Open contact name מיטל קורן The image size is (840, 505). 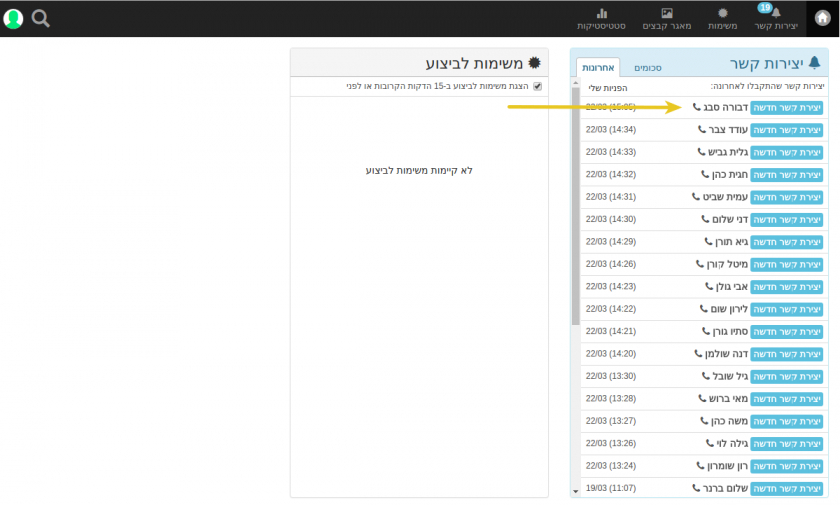(x=727, y=265)
